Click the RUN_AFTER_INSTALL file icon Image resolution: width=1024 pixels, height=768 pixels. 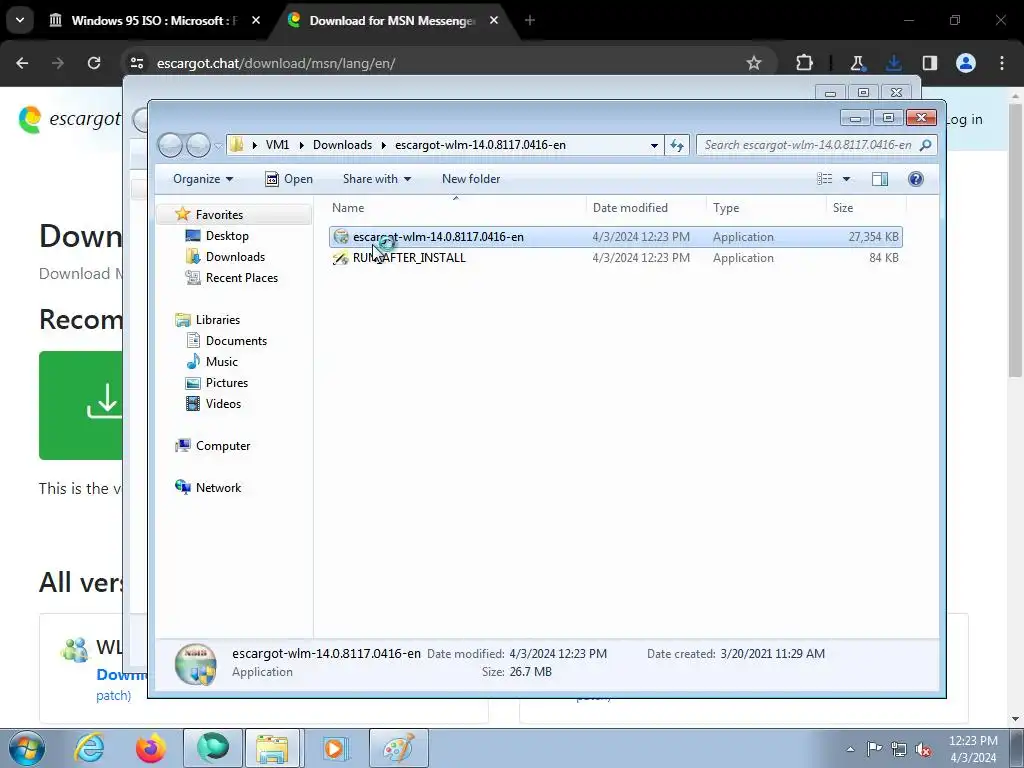341,258
